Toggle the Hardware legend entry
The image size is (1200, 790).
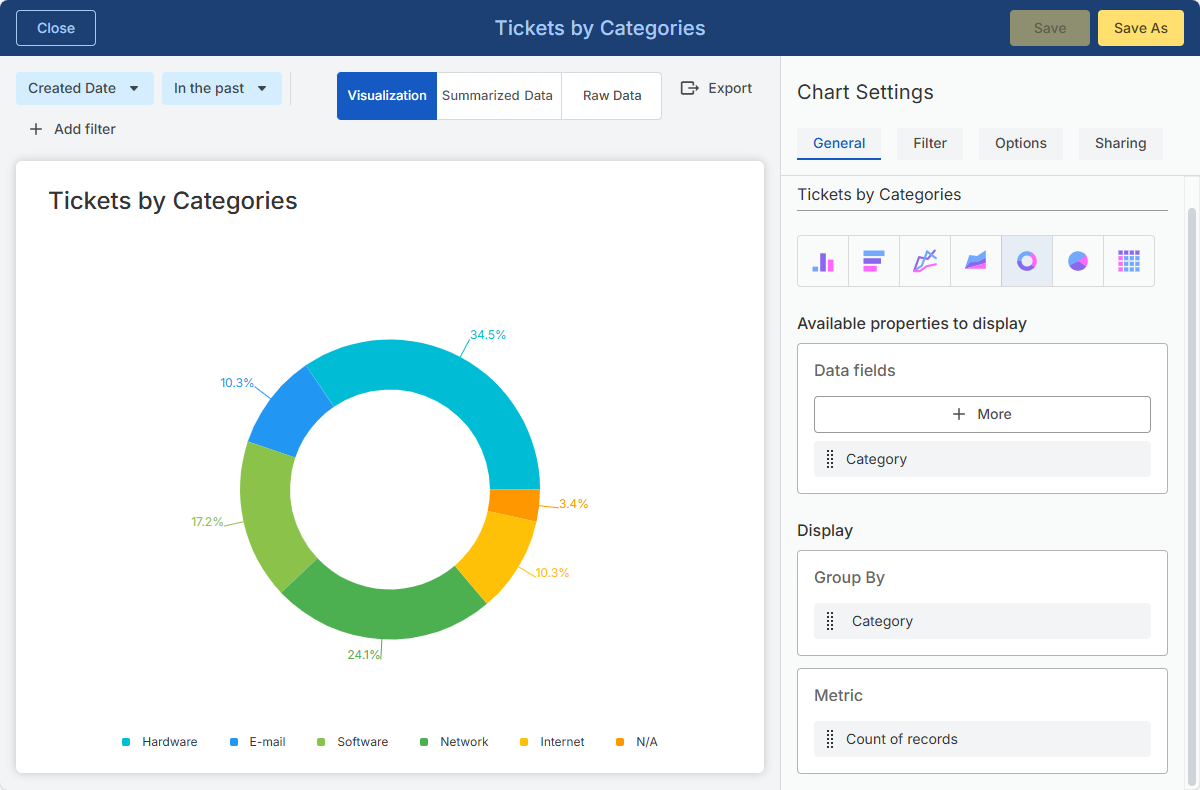[x=160, y=742]
